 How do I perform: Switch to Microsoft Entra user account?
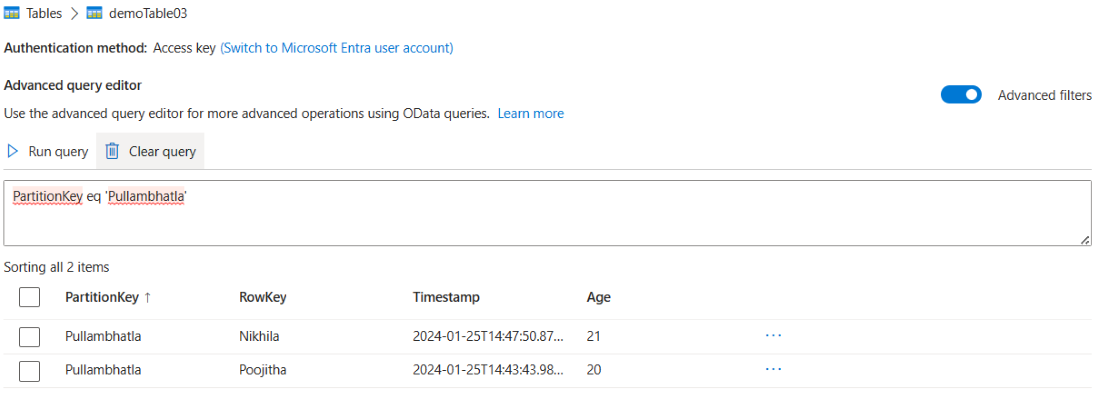tap(336, 47)
